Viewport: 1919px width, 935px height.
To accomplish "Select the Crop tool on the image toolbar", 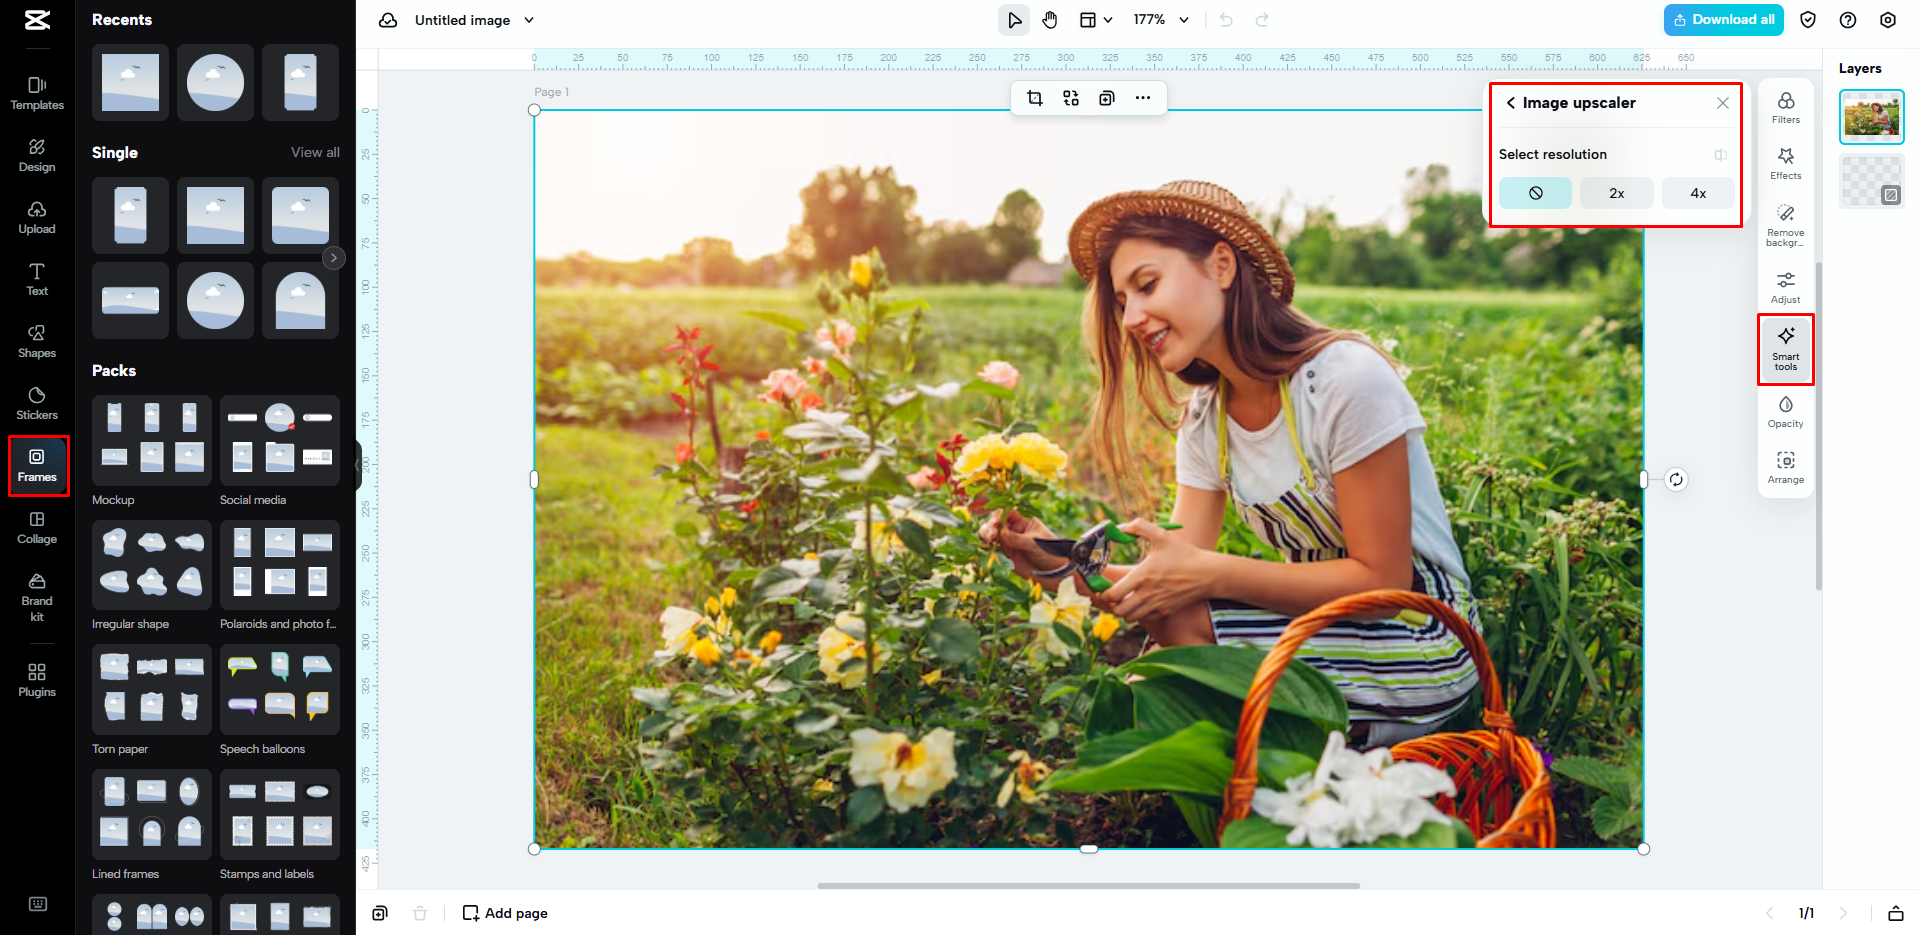I will pos(1035,98).
